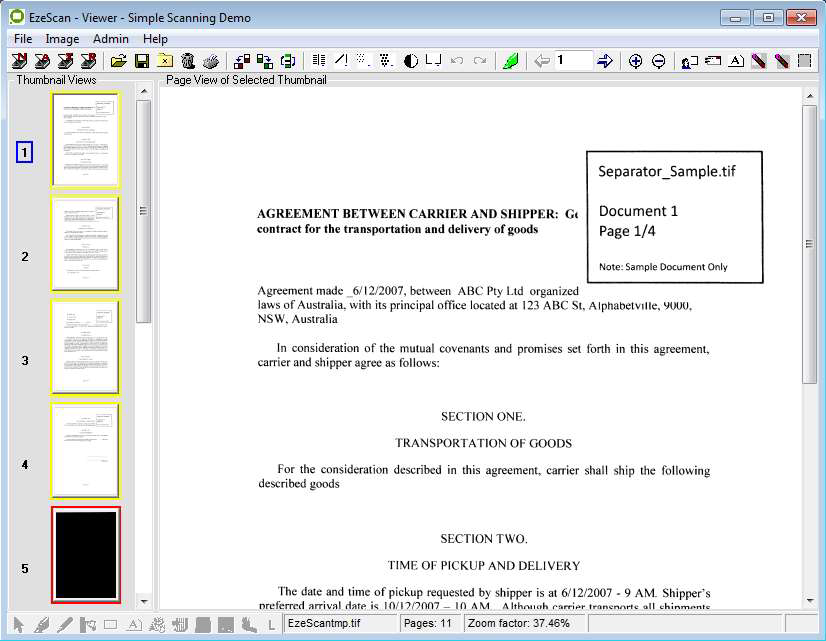Click page view scroll up arrow

[810, 94]
